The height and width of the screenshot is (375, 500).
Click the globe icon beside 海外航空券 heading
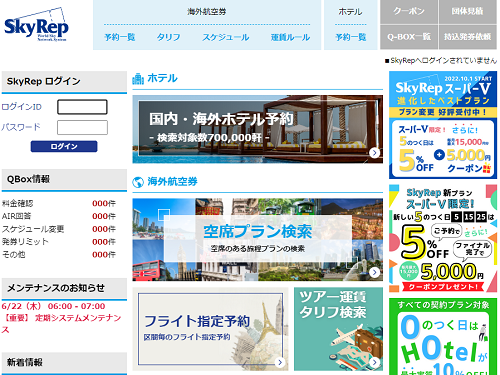(138, 182)
